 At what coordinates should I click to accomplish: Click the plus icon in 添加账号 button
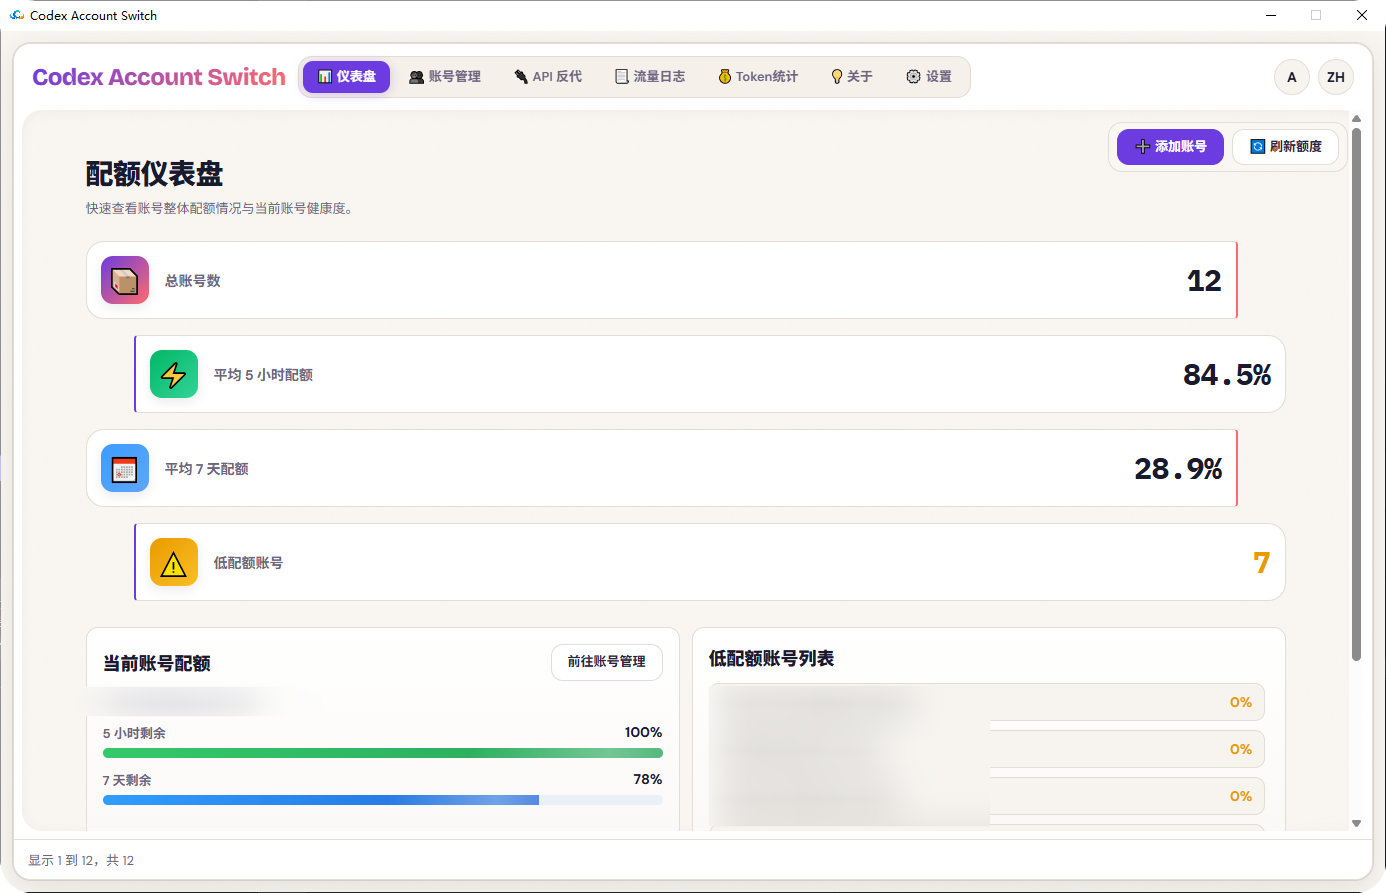coord(1143,147)
